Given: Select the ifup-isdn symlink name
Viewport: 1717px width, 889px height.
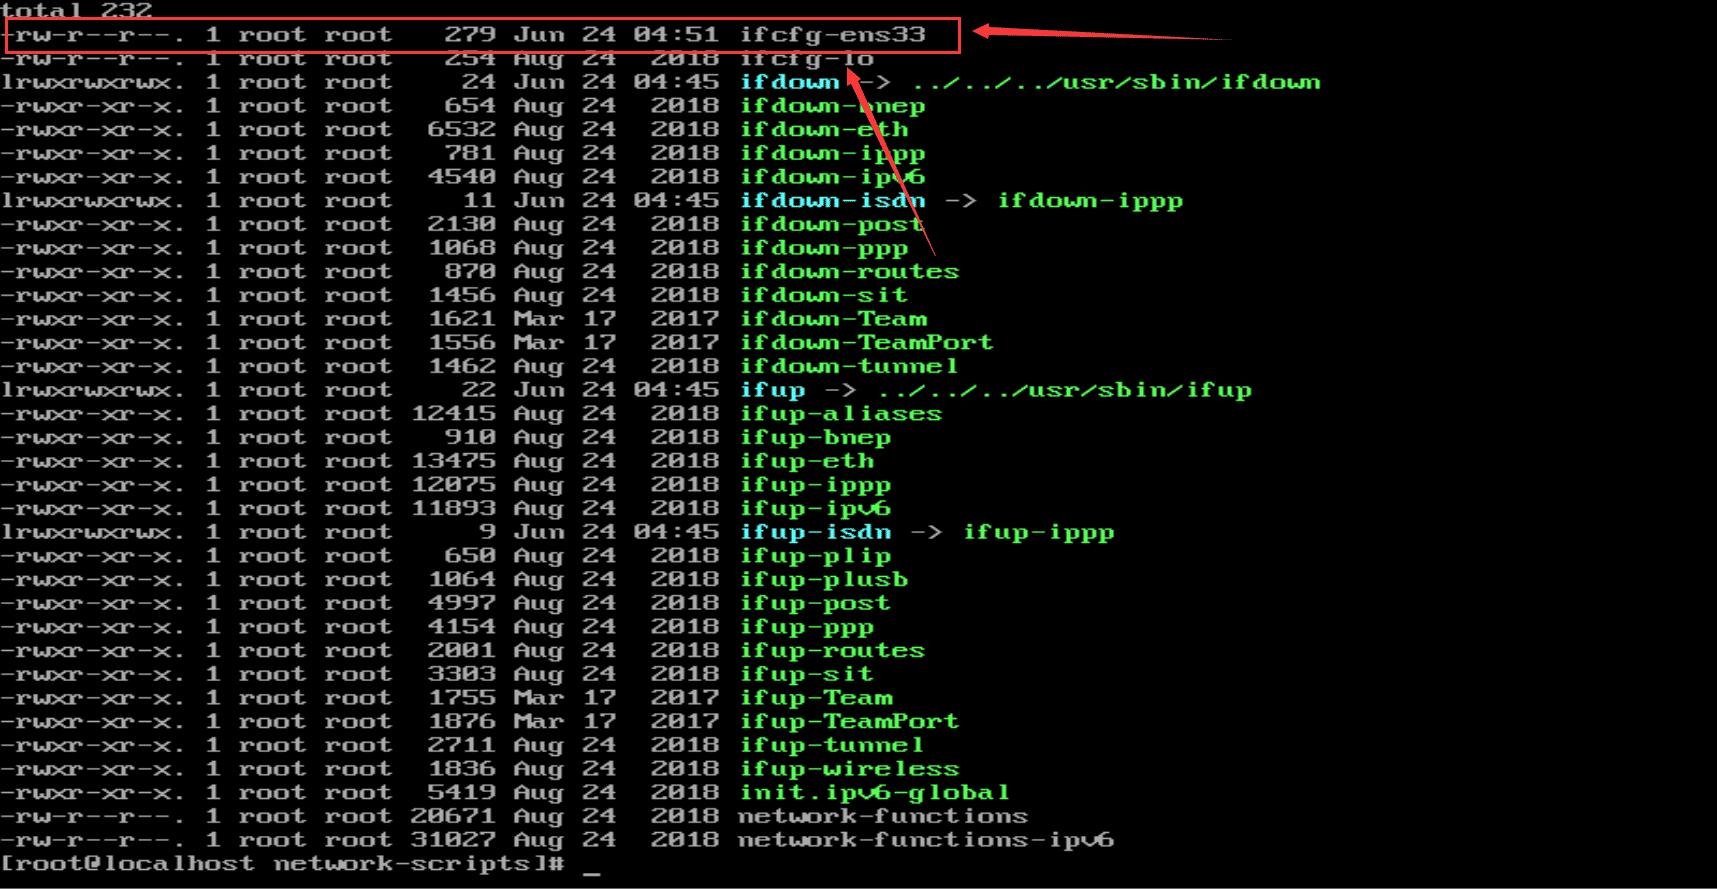Looking at the screenshot, I should click(x=815, y=533).
